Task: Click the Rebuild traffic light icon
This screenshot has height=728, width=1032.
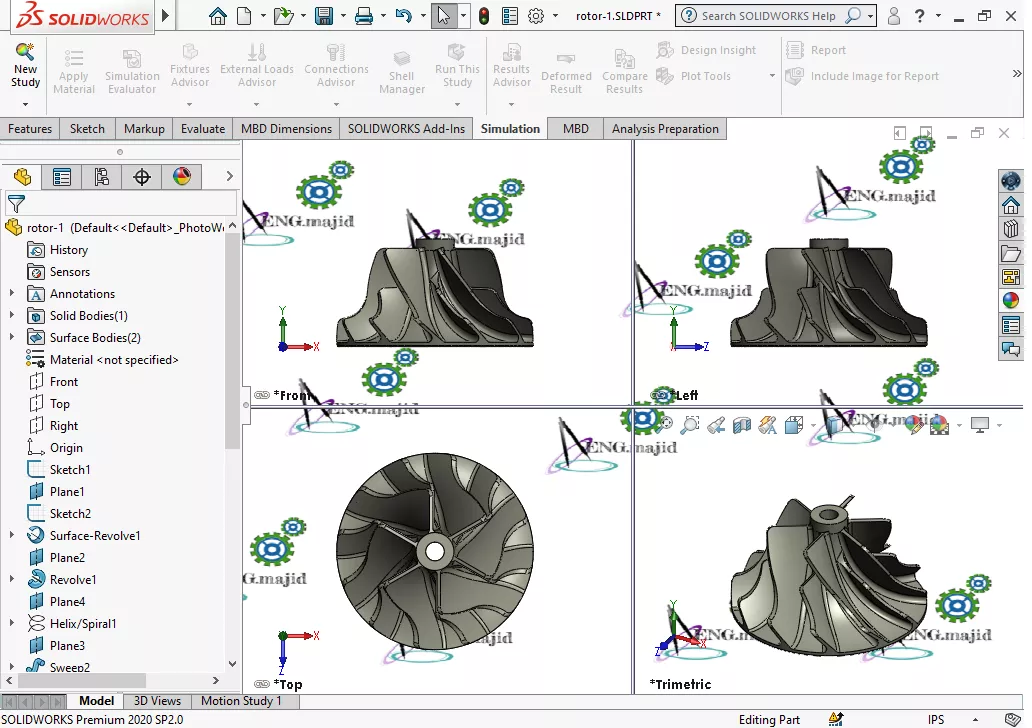Action: click(484, 16)
